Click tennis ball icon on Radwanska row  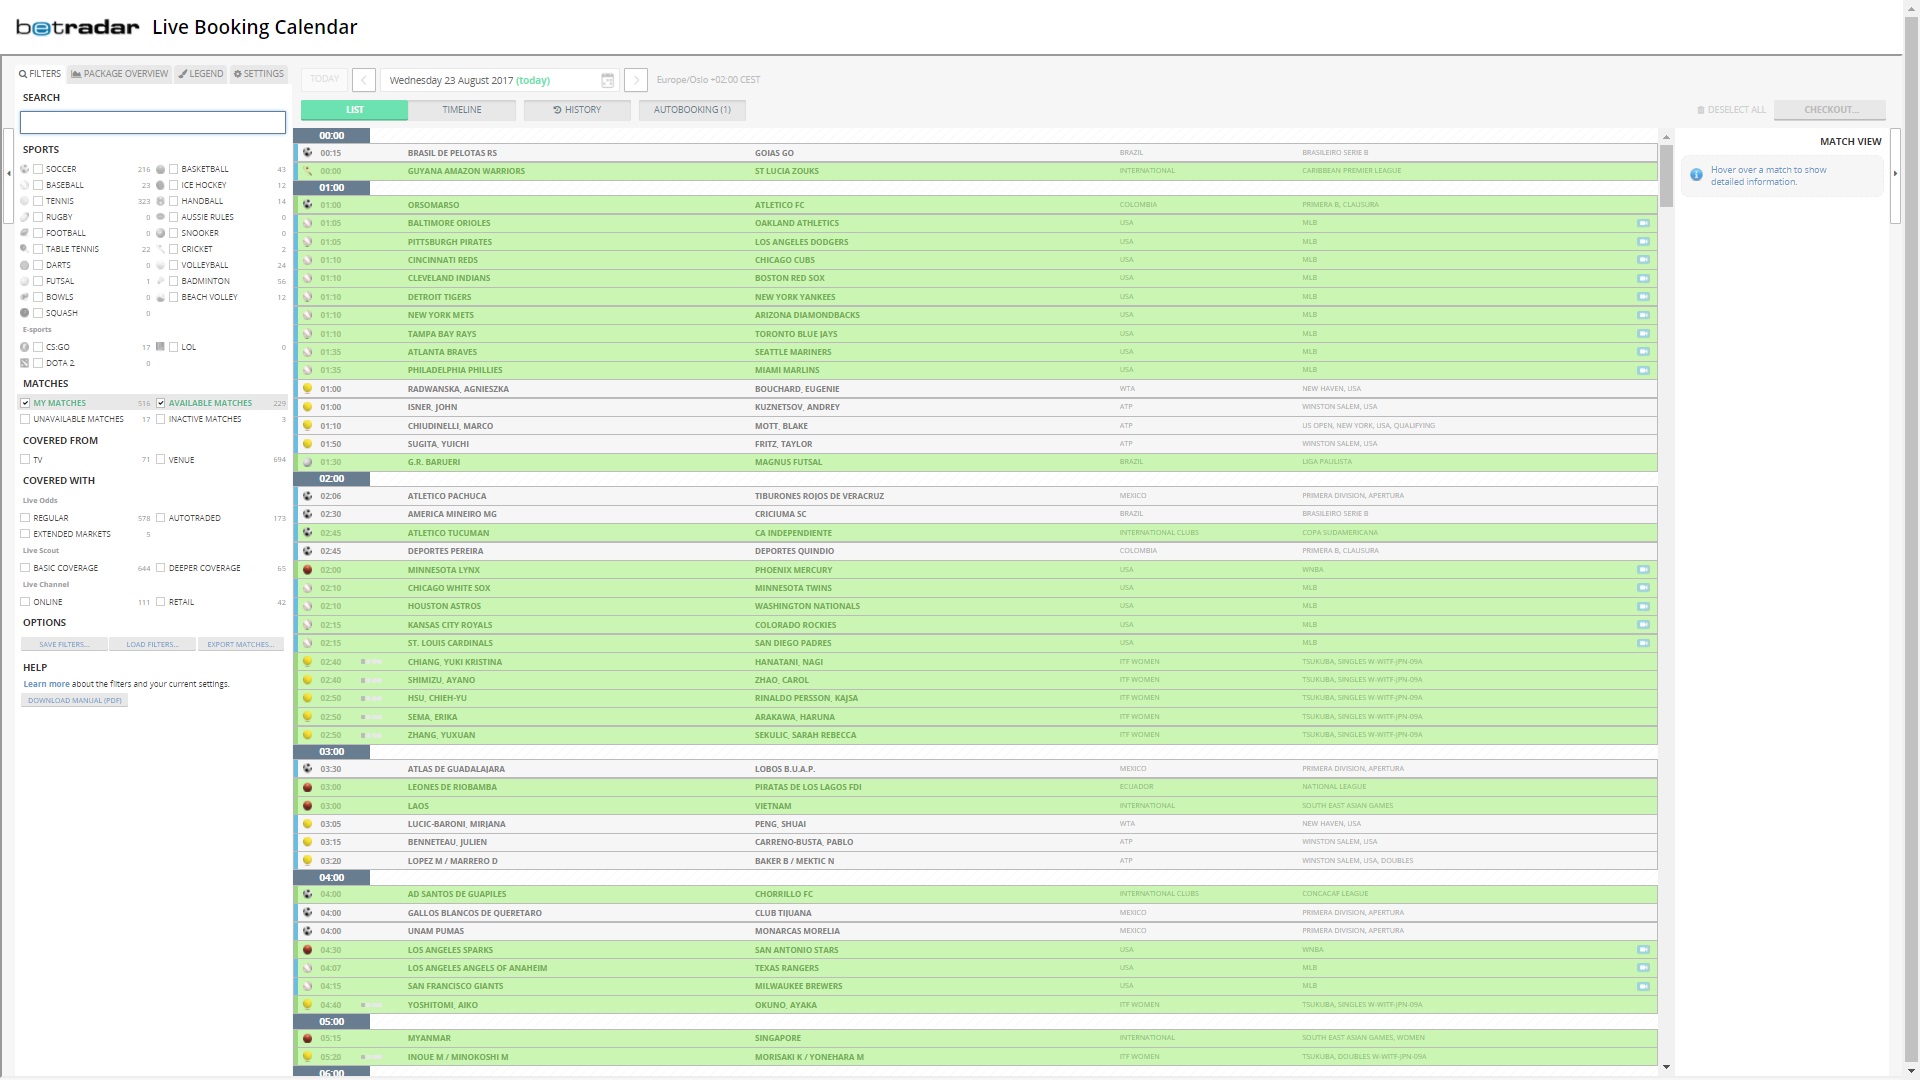pyautogui.click(x=308, y=389)
